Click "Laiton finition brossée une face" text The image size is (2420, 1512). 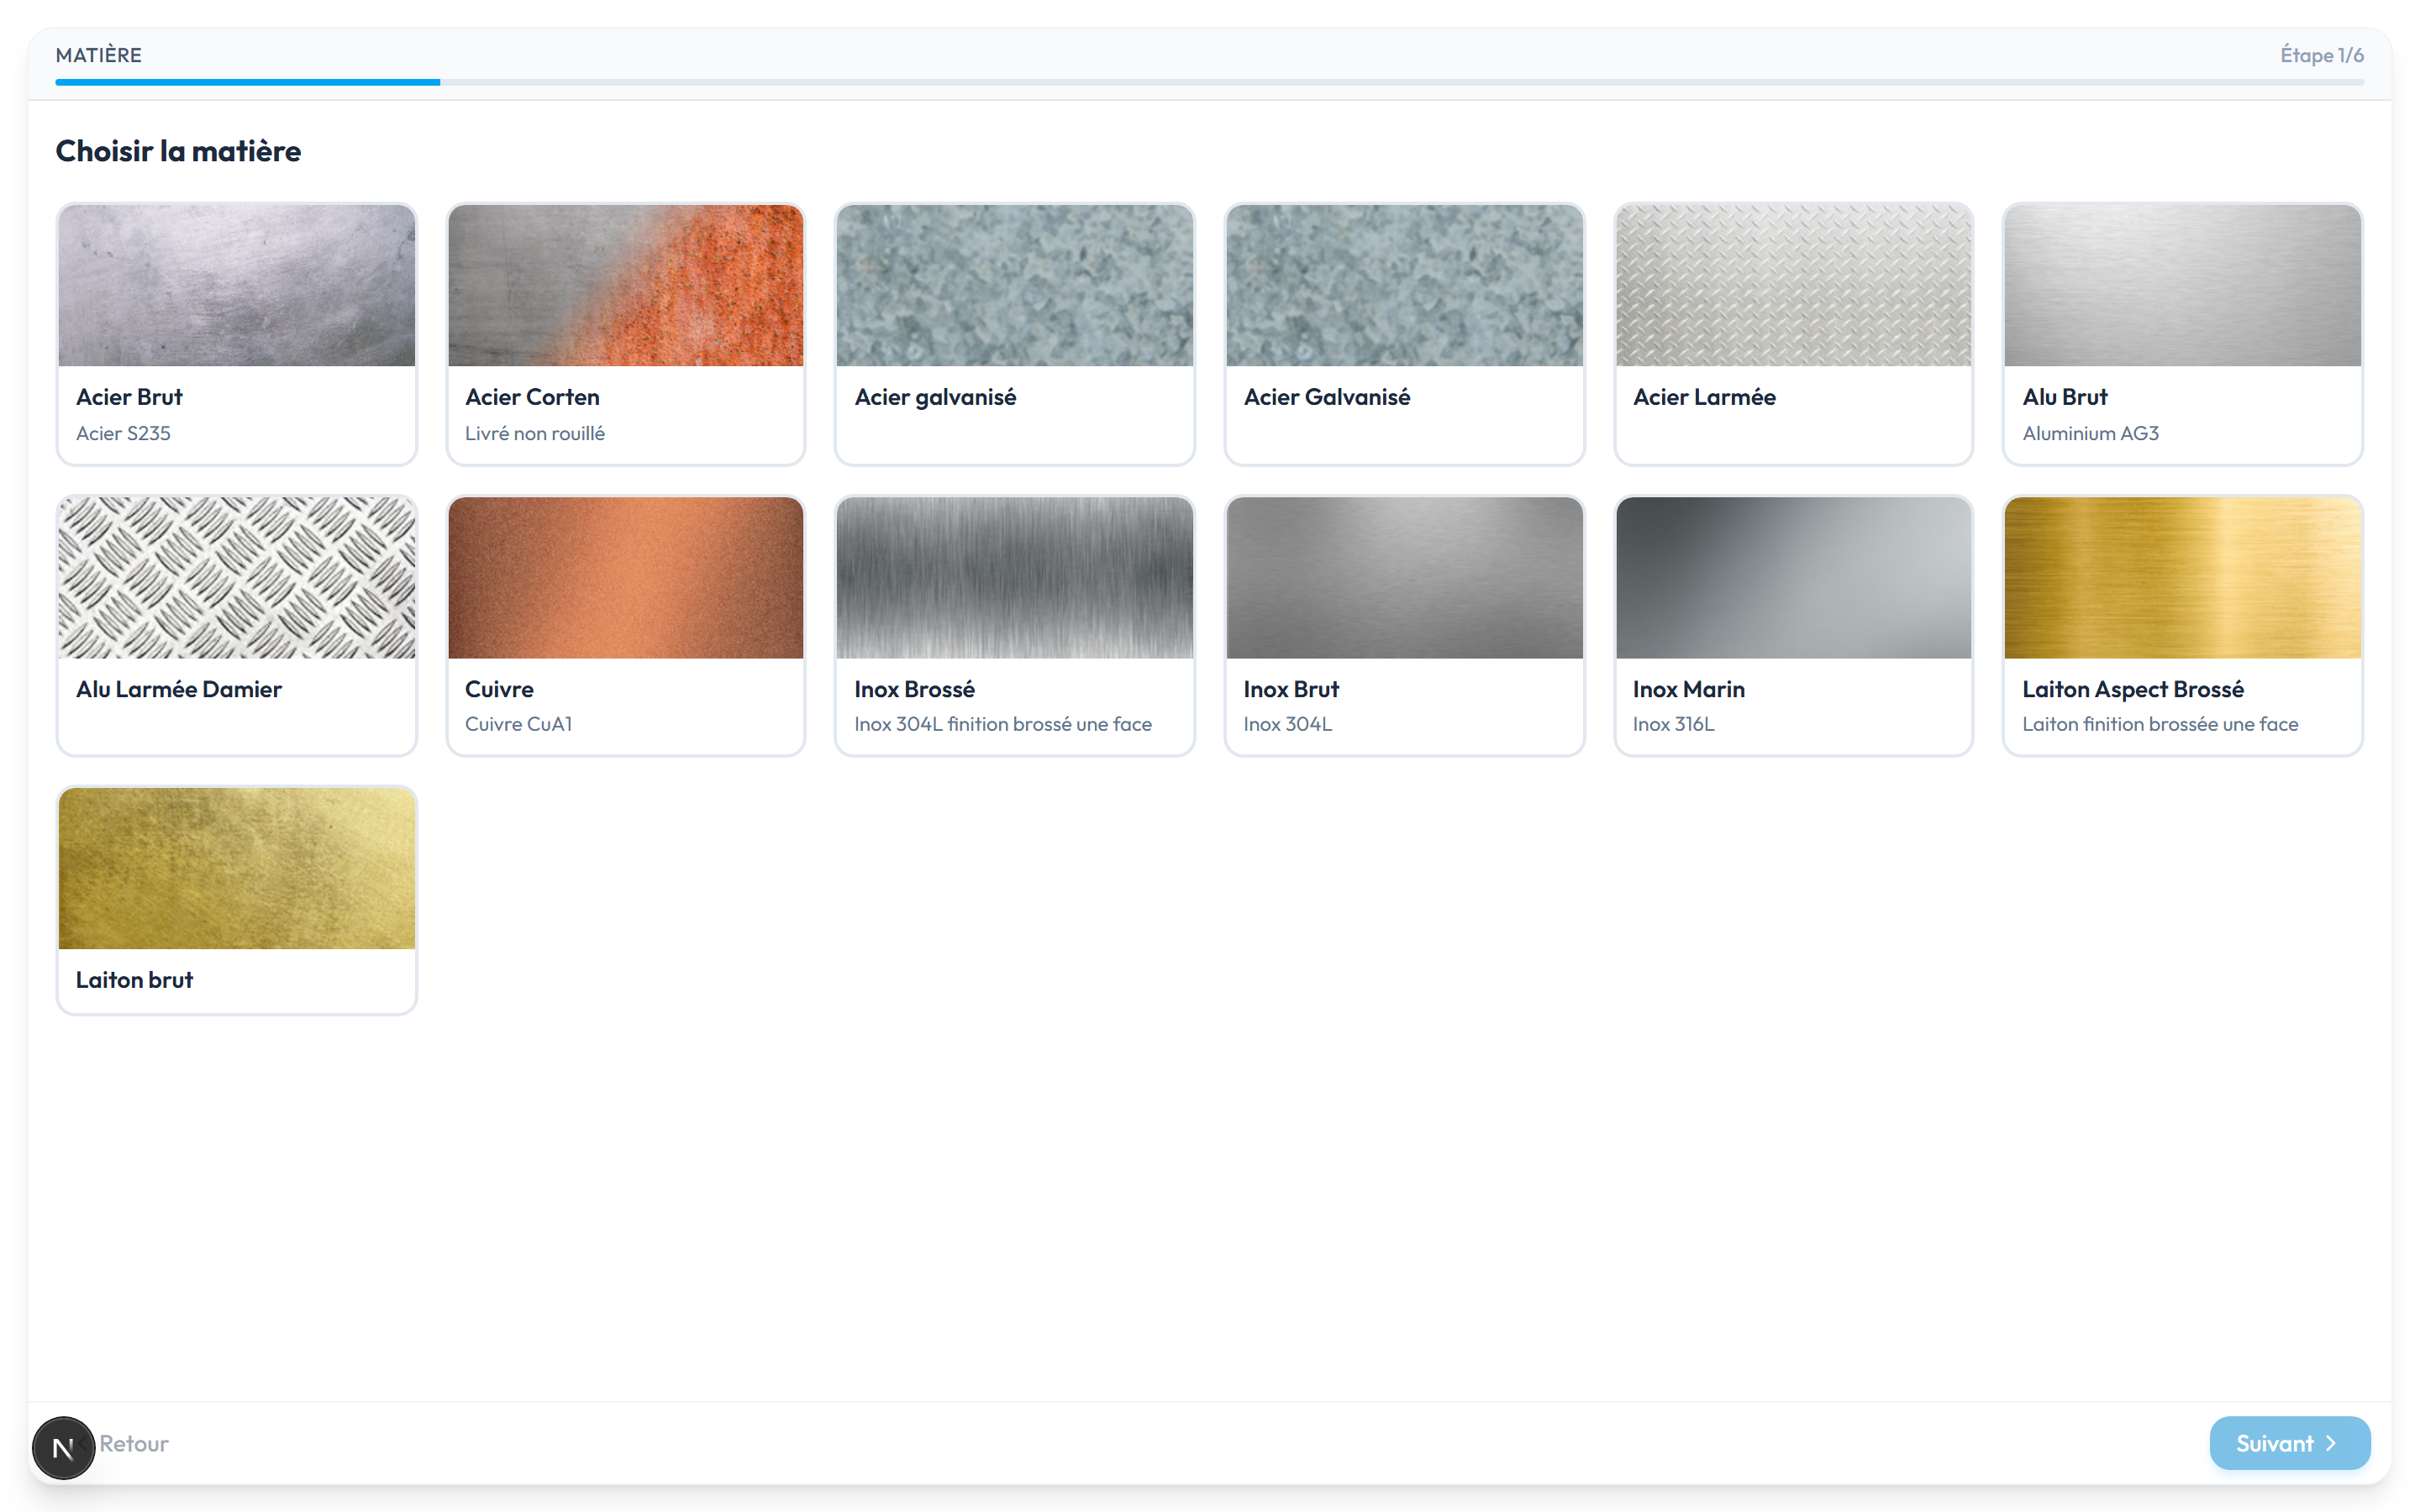tap(2160, 724)
